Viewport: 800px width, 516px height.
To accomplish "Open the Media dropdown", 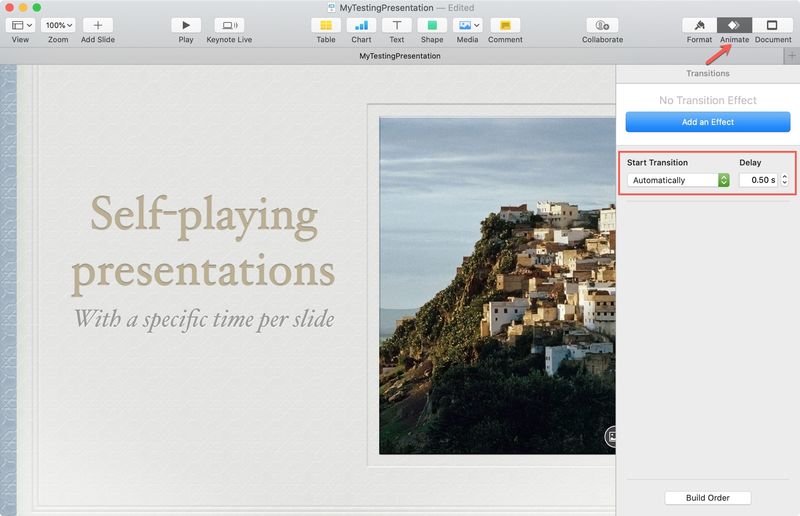I will coord(467,25).
